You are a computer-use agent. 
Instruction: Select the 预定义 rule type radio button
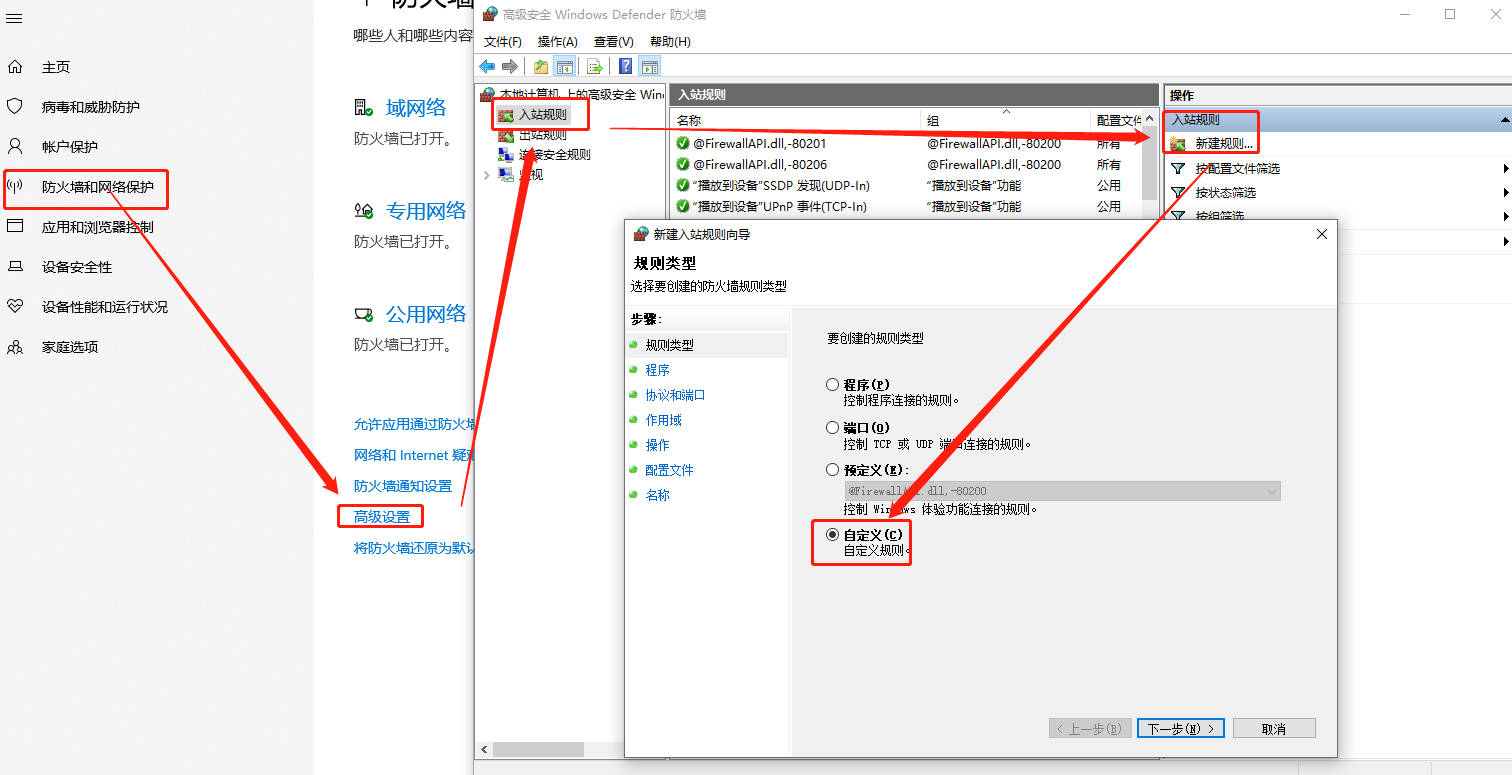[x=832, y=469]
